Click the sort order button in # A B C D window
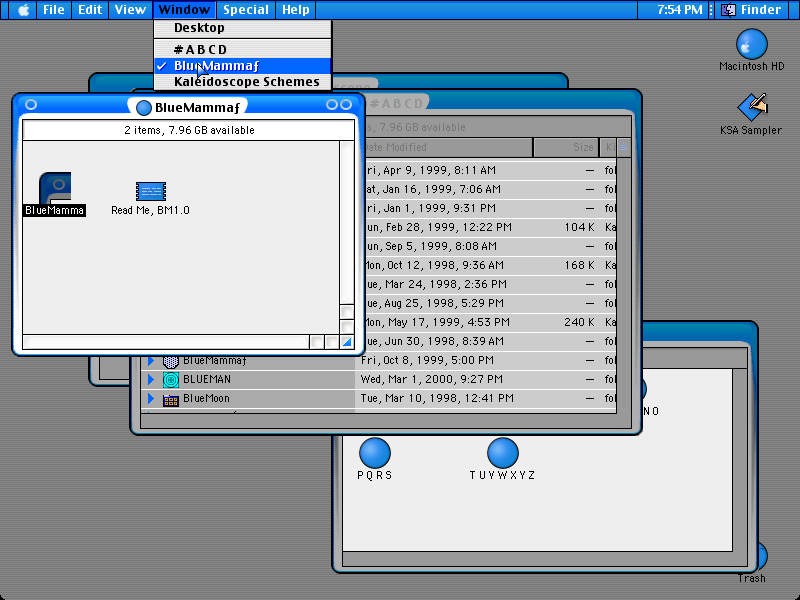 623,147
